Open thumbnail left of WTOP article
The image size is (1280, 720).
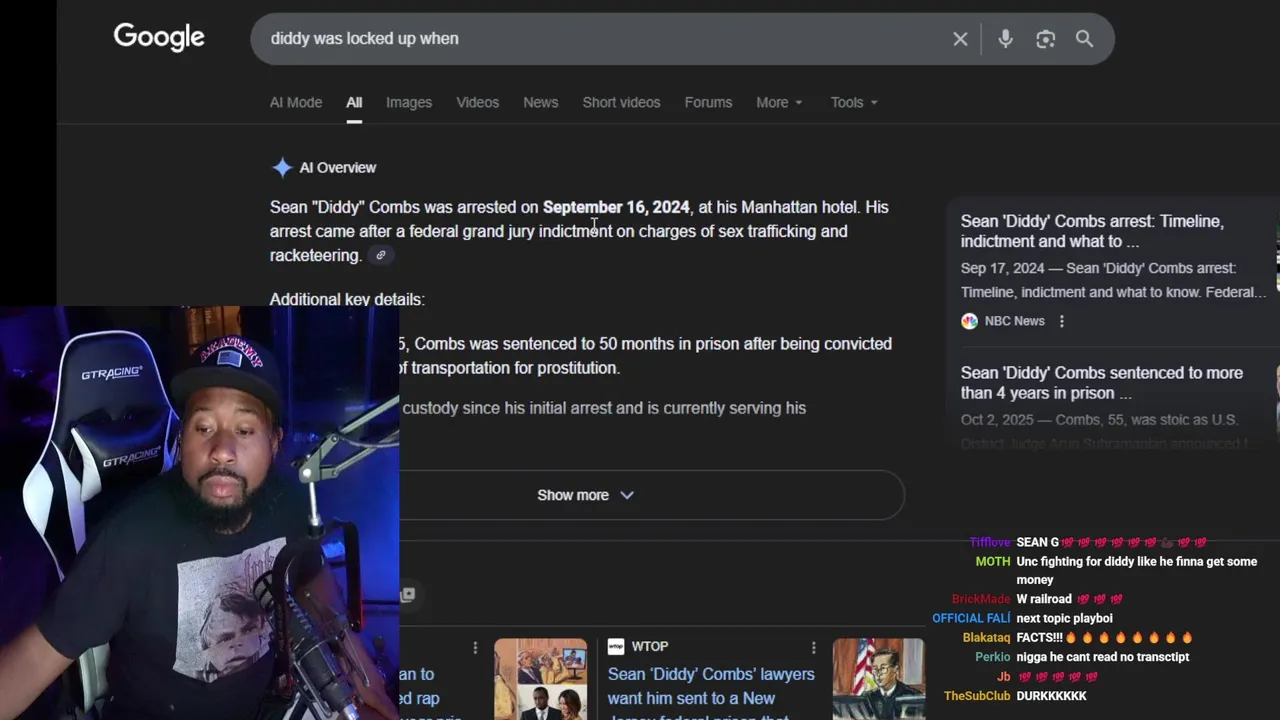click(x=540, y=679)
